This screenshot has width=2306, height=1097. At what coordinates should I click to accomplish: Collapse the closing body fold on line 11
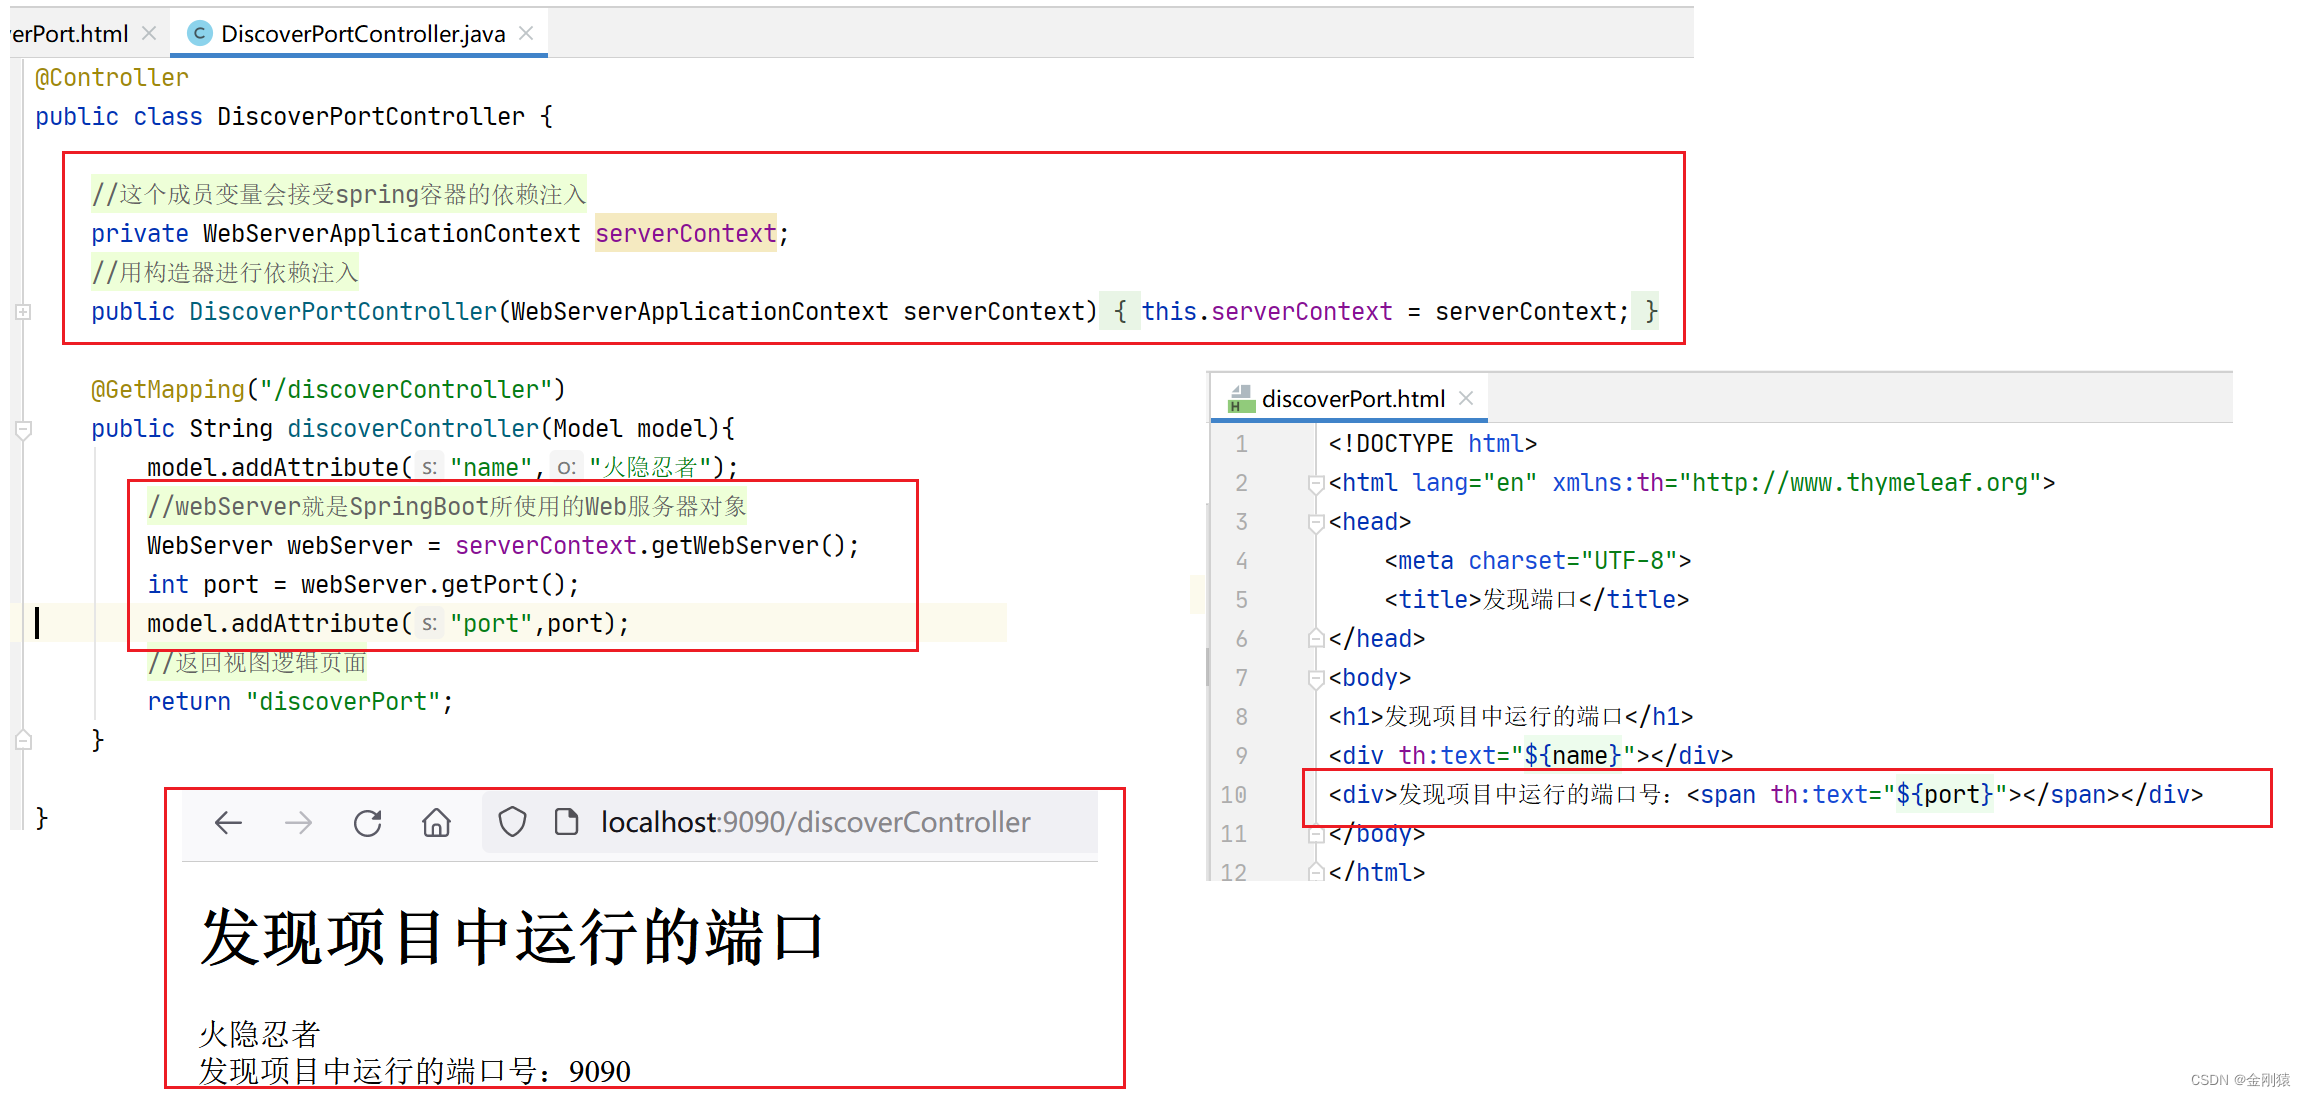point(1316,834)
